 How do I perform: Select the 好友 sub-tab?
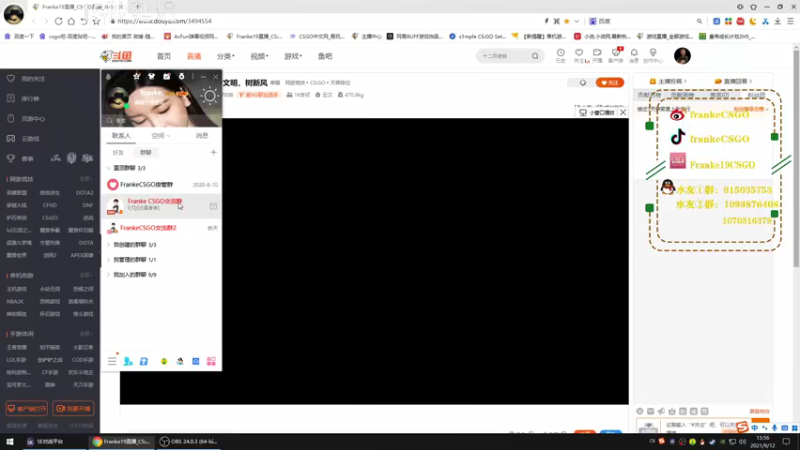[x=118, y=153]
